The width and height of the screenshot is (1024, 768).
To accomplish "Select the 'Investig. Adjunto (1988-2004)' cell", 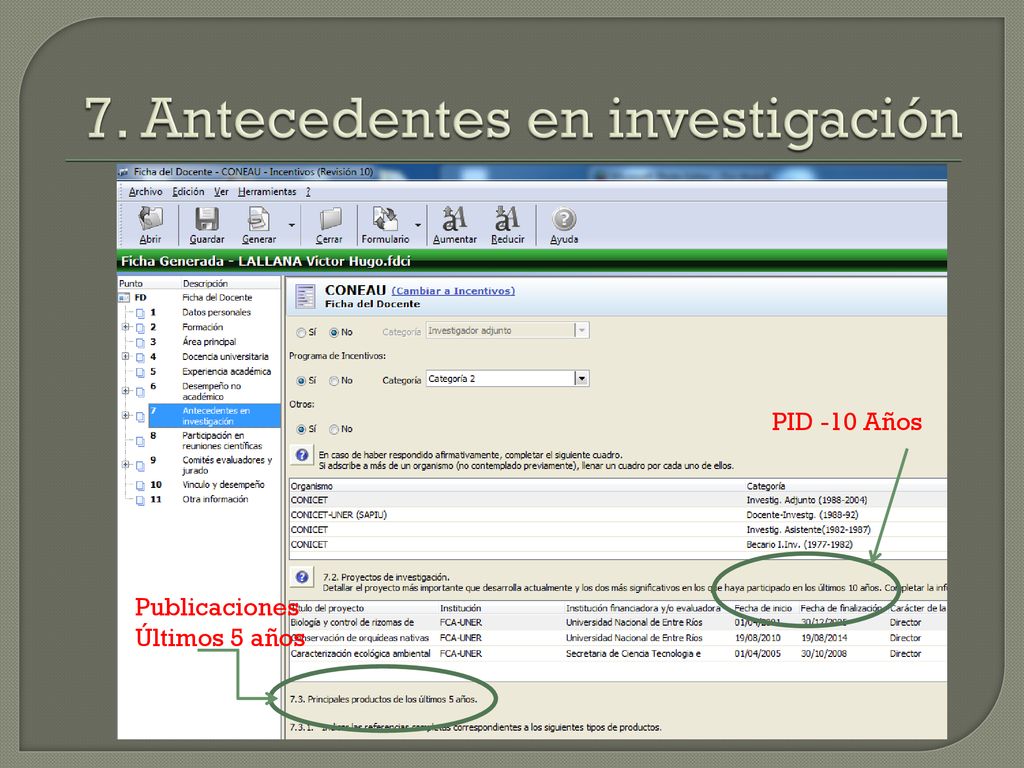I will click(807, 500).
